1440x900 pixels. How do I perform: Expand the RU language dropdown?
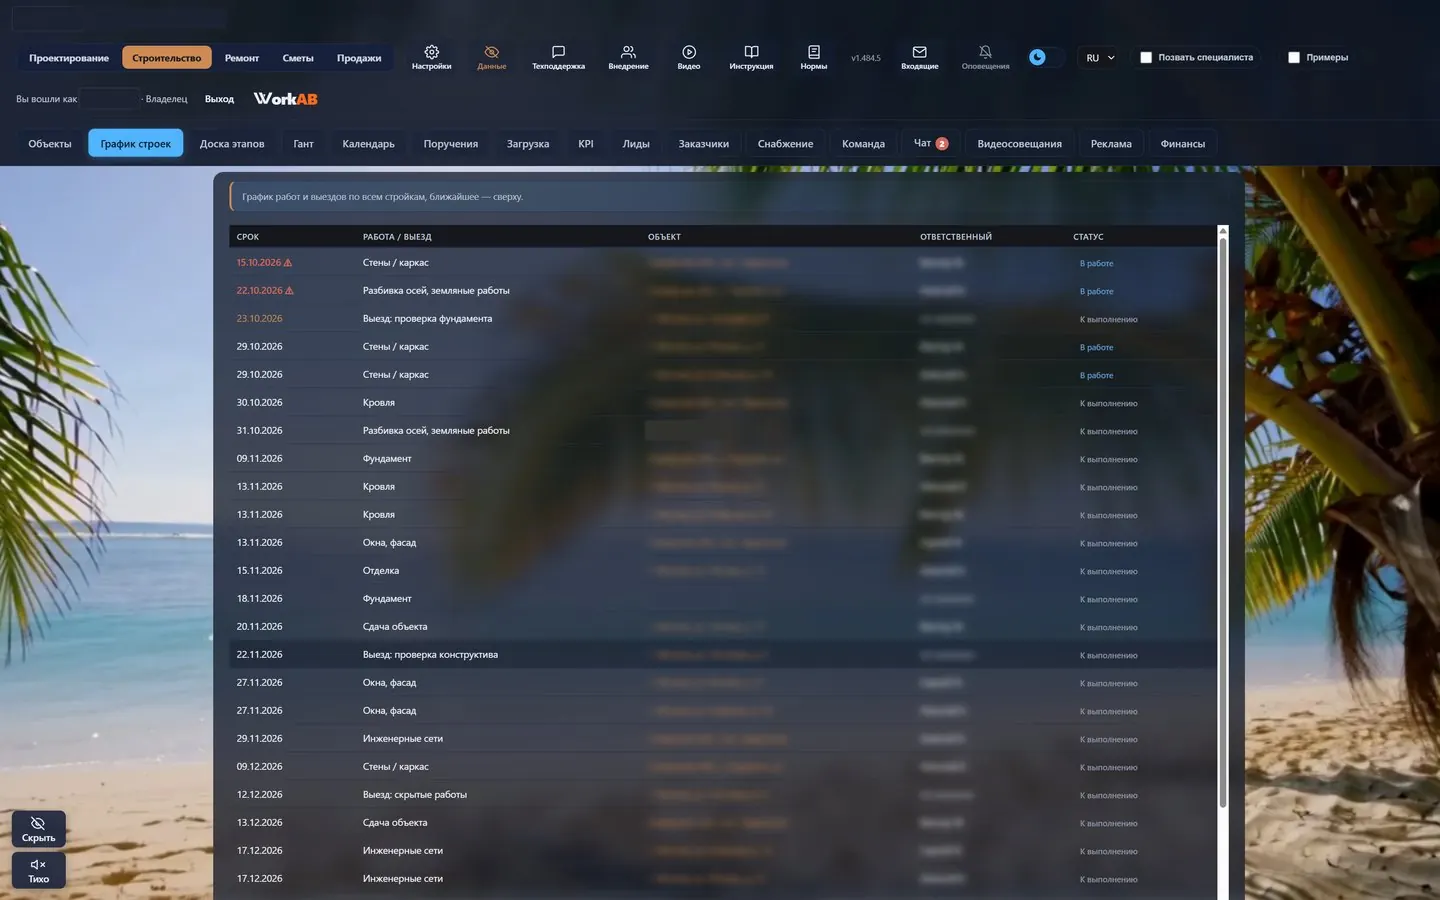1100,58
